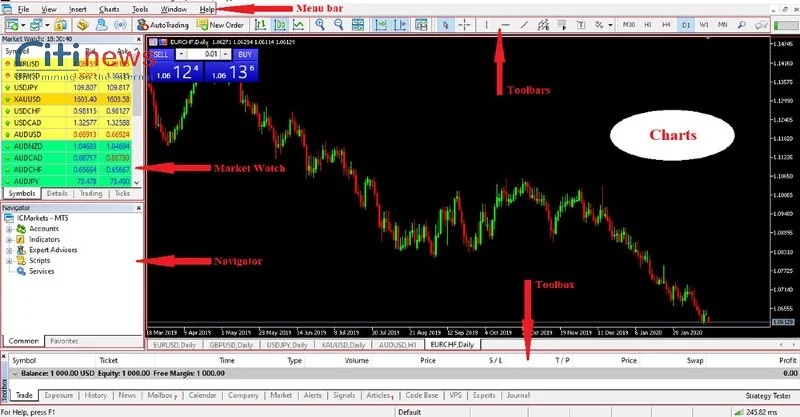Image resolution: width=800 pixels, height=417 pixels.
Task: Open the Charts menu
Action: tap(109, 9)
